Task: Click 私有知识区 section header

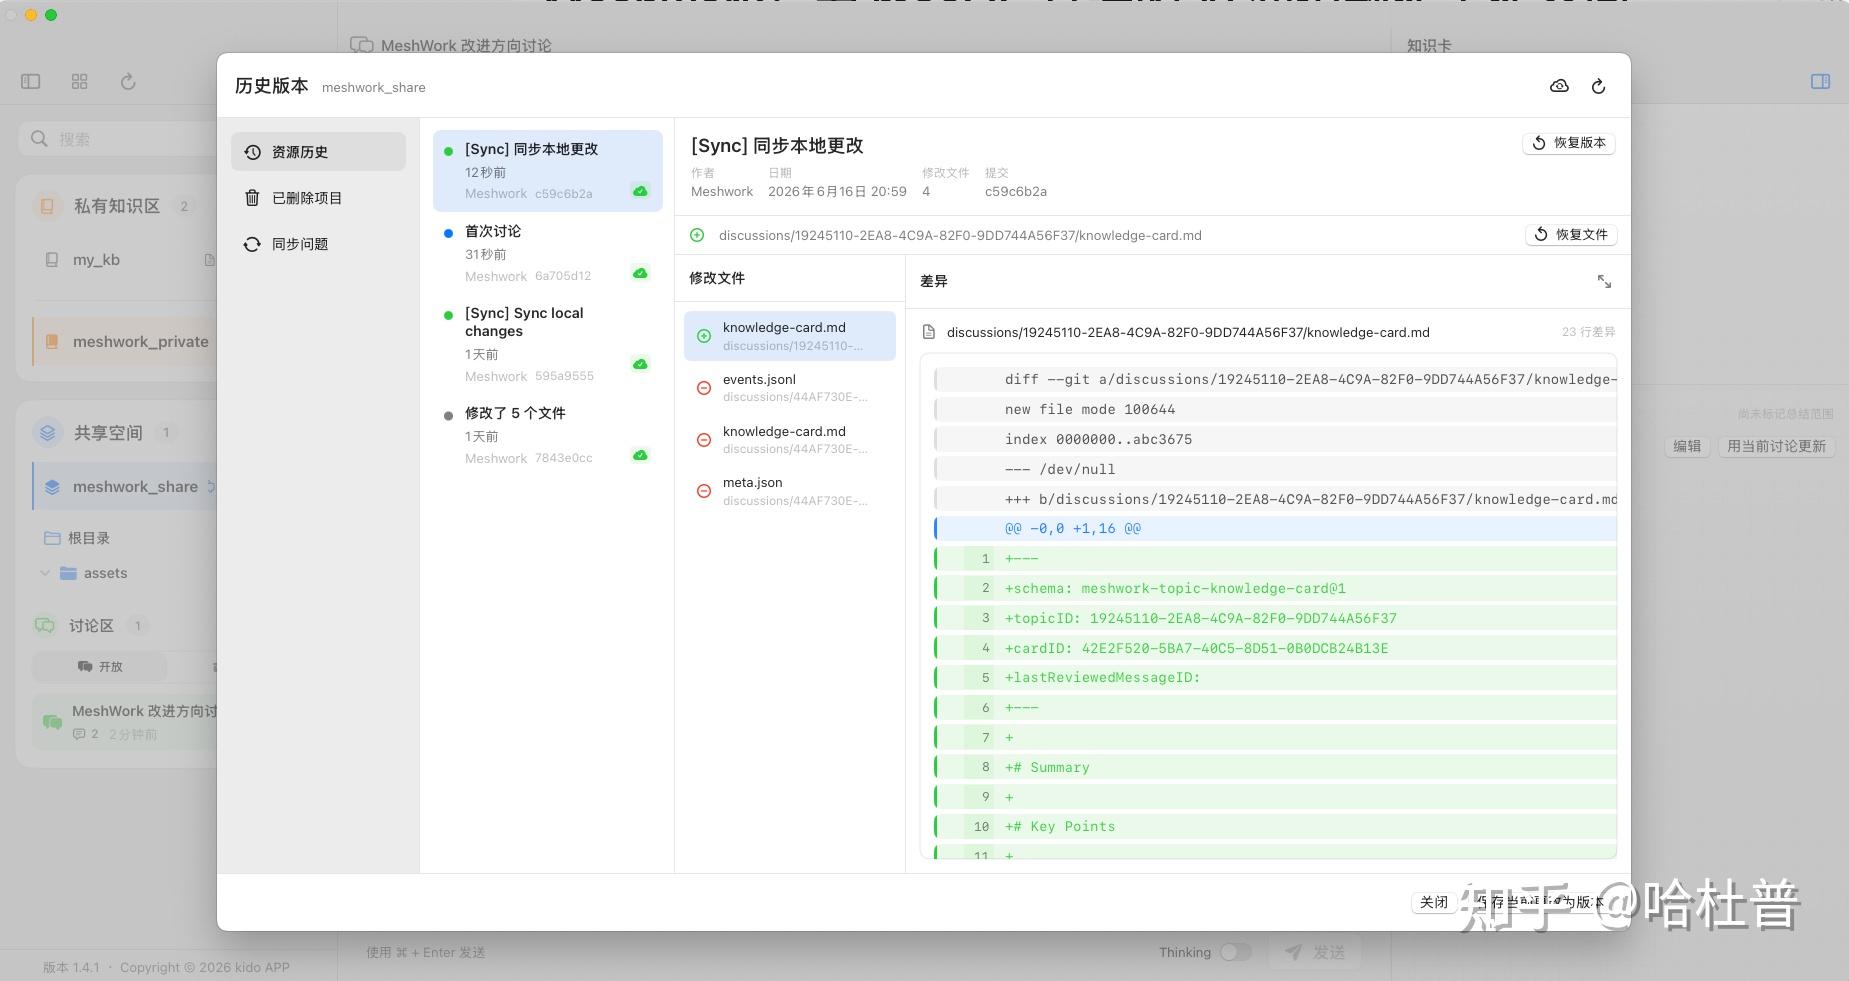Action: pyautogui.click(x=116, y=206)
